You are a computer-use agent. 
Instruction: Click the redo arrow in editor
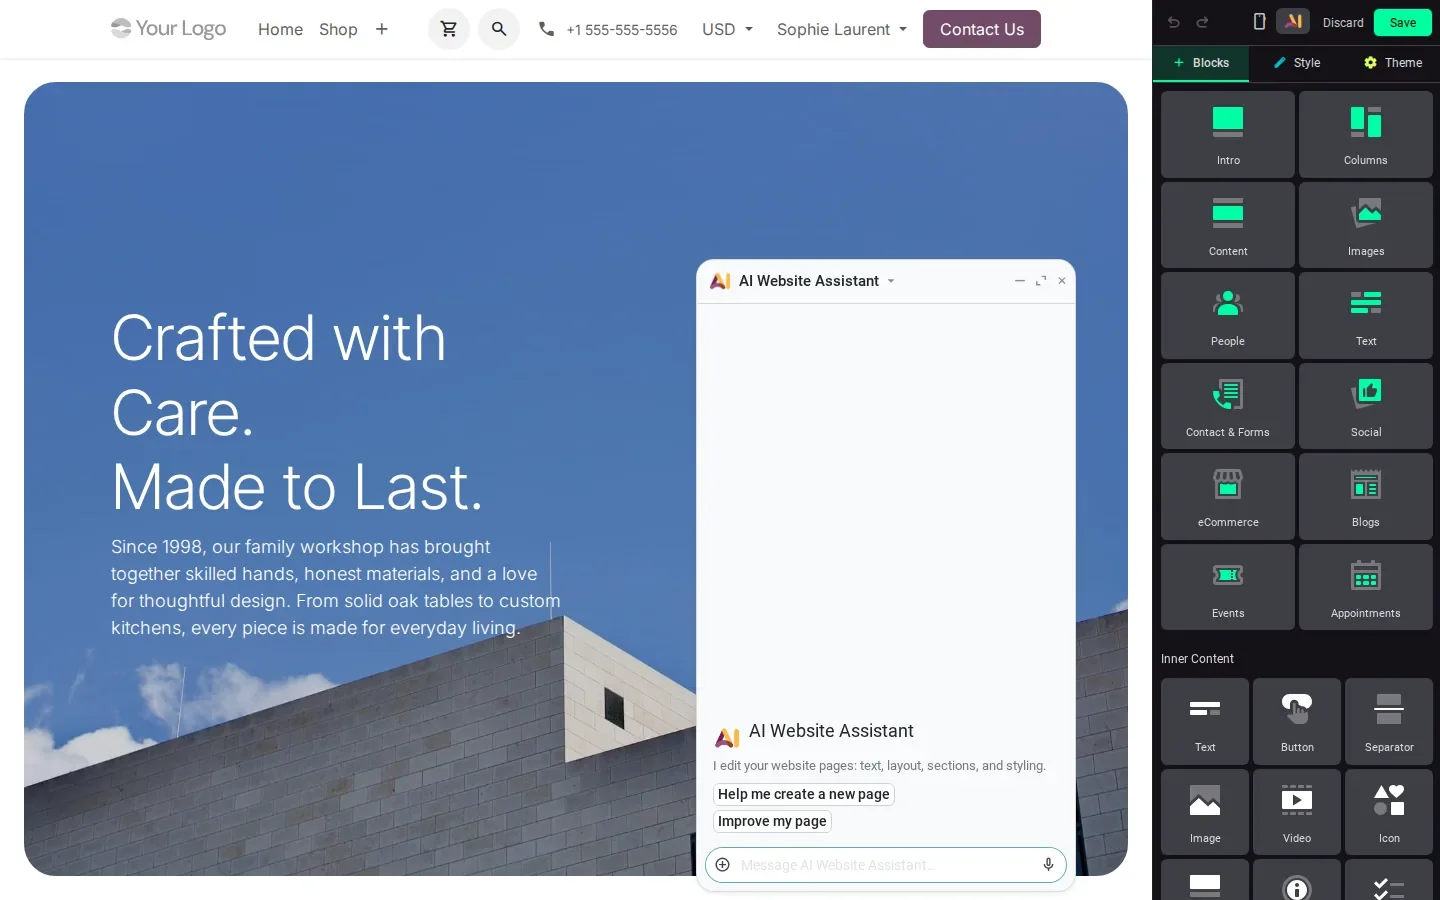point(1203,22)
